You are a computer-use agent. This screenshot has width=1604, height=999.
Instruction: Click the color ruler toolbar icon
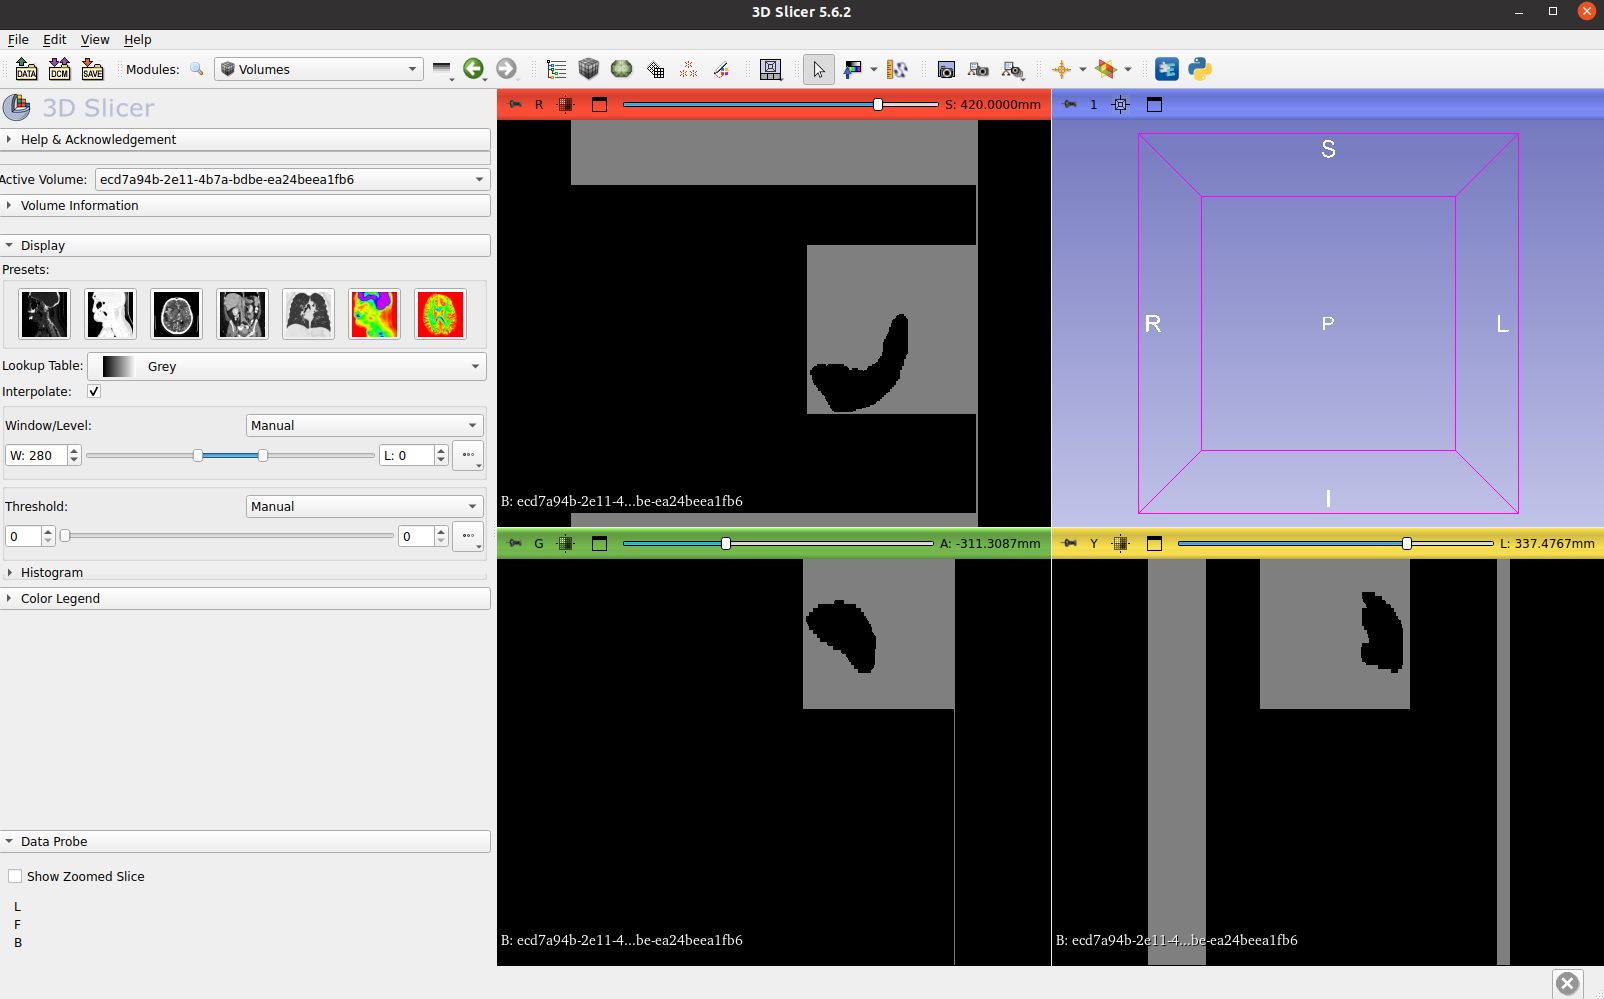(x=897, y=69)
